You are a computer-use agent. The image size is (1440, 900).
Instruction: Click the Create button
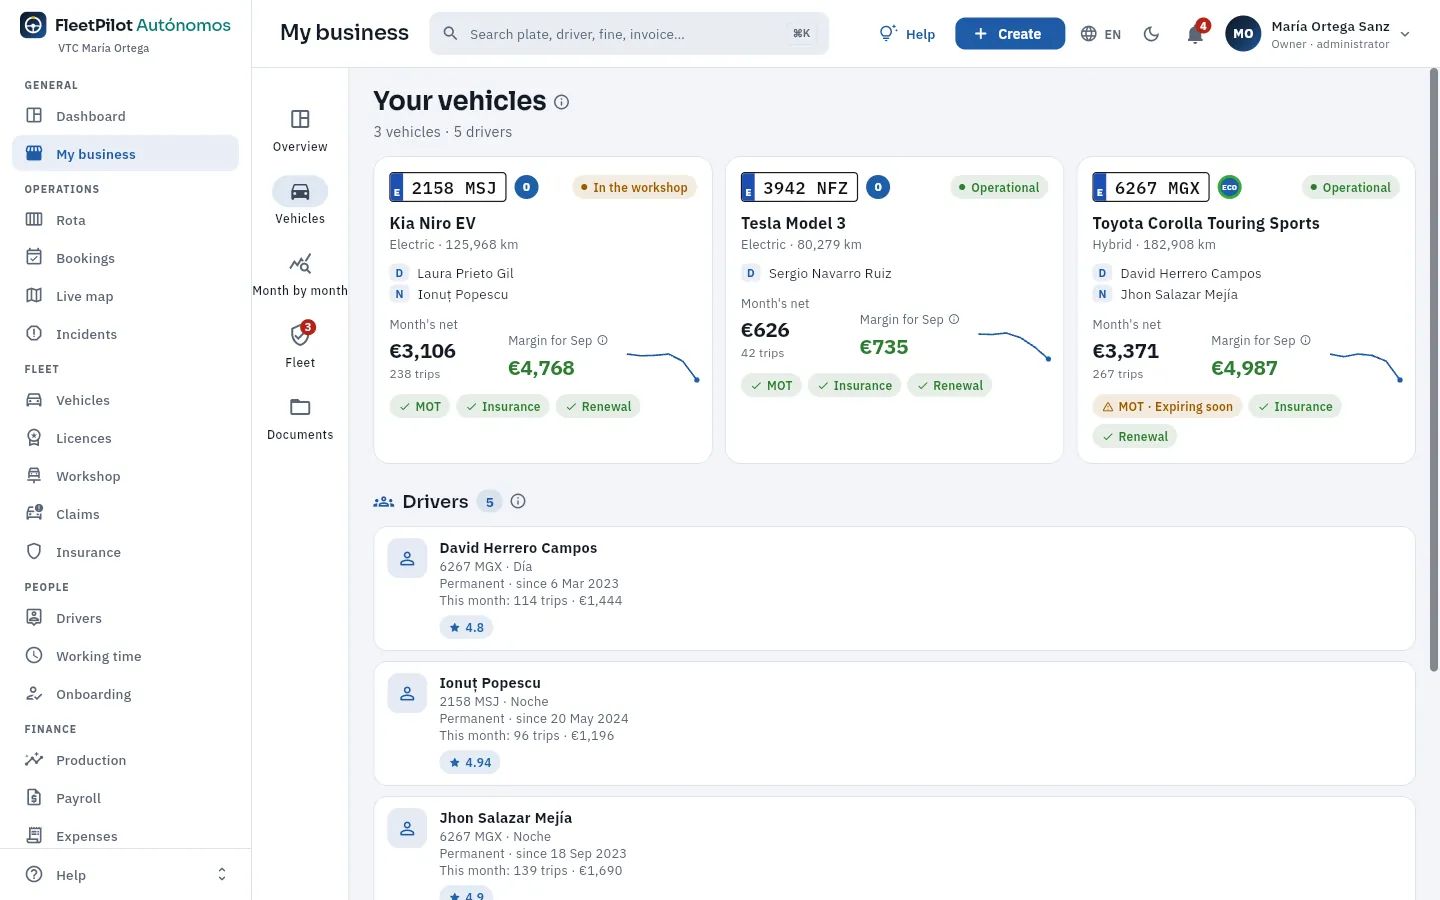1010,34
